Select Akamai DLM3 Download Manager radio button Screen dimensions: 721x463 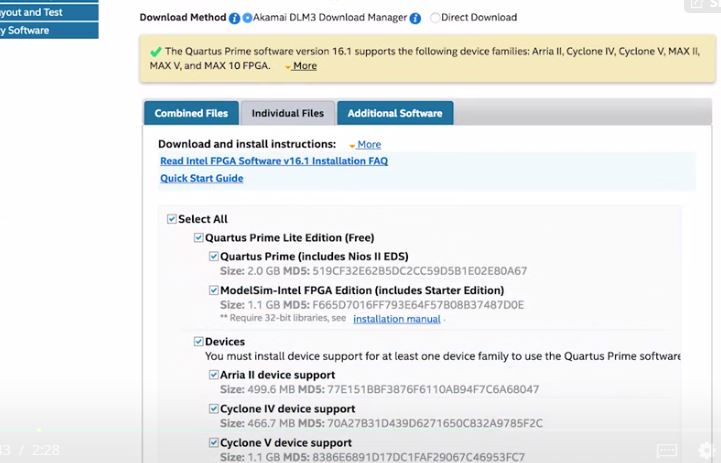click(247, 18)
